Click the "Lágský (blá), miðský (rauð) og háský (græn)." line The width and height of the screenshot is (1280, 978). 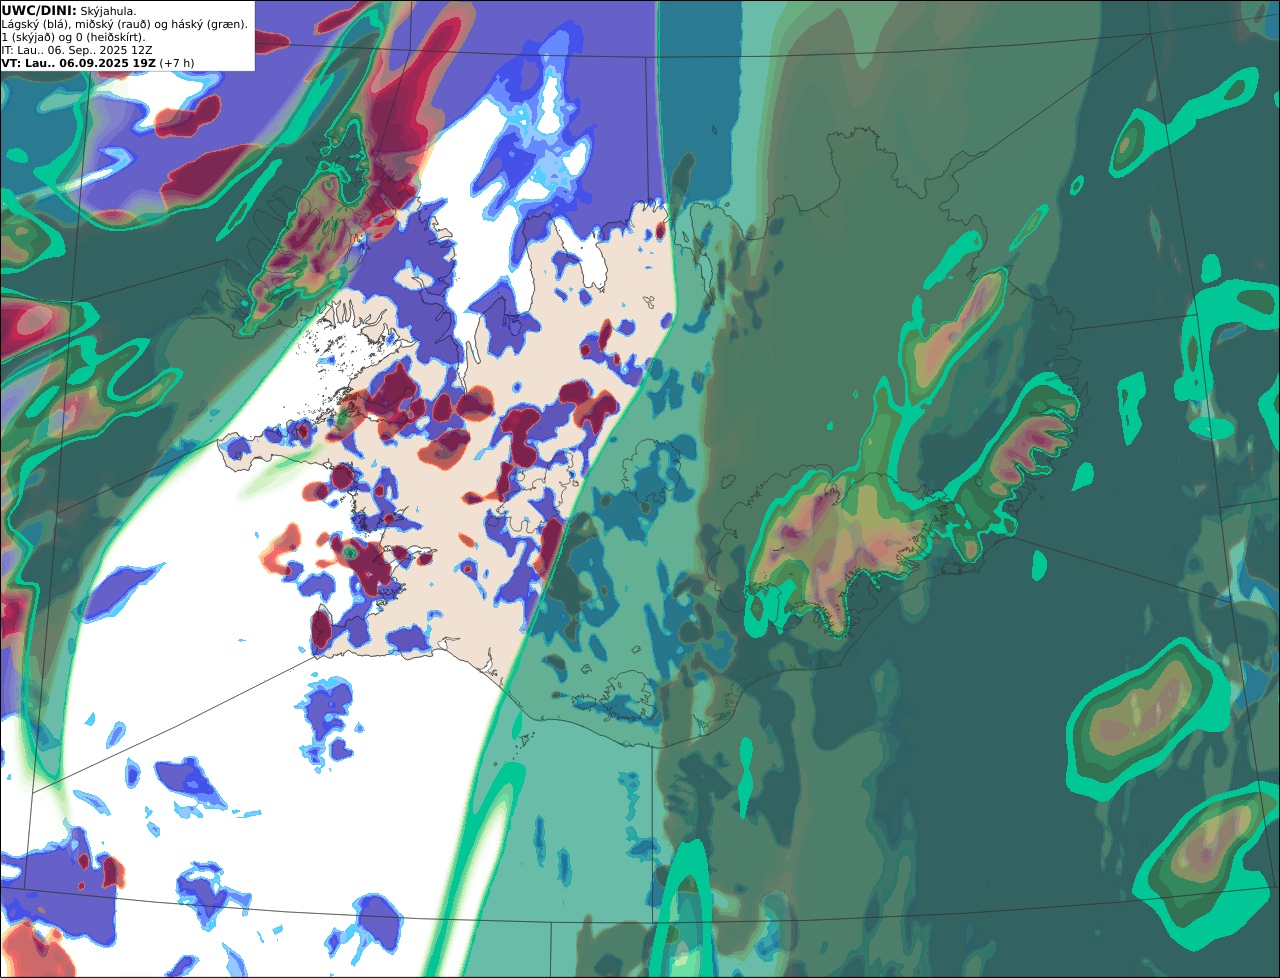pos(124,24)
